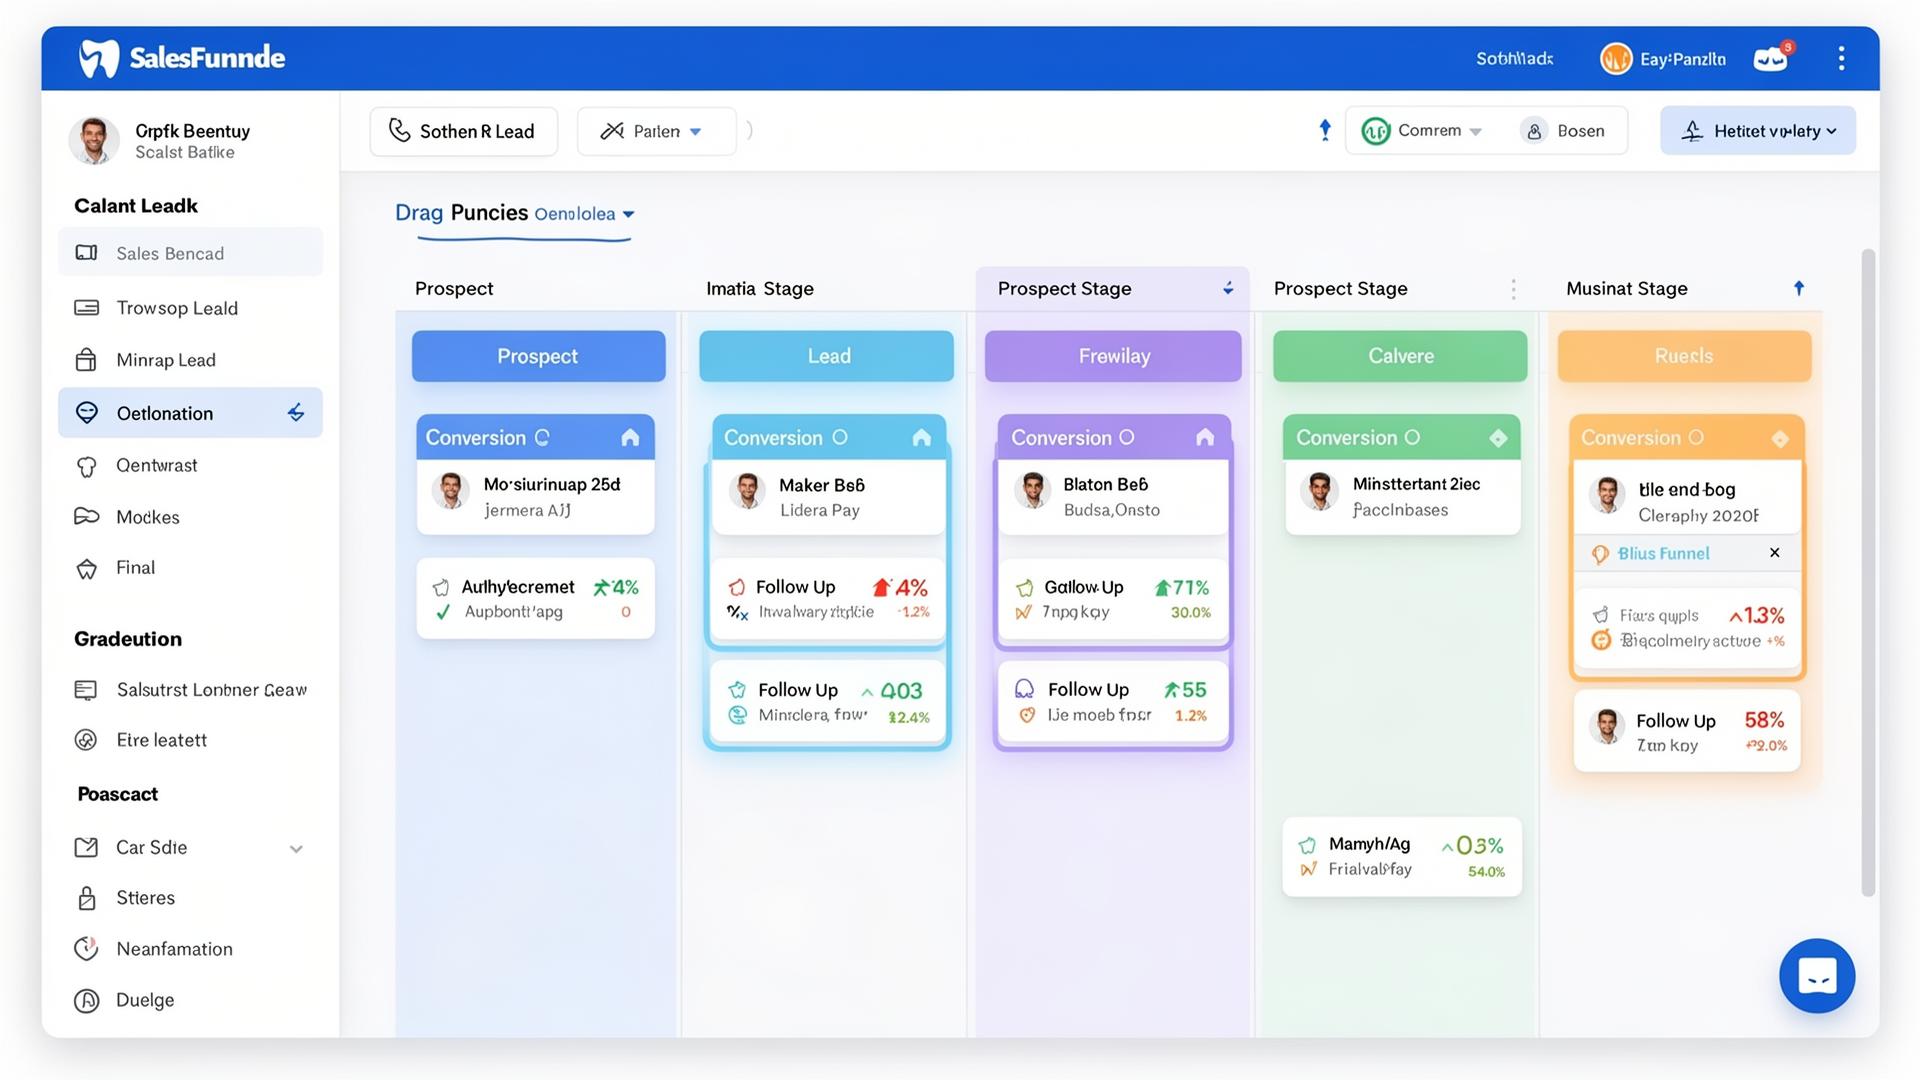Click home icon on Frewilay Conversion card
The width and height of the screenshot is (1920, 1080).
pyautogui.click(x=1205, y=438)
